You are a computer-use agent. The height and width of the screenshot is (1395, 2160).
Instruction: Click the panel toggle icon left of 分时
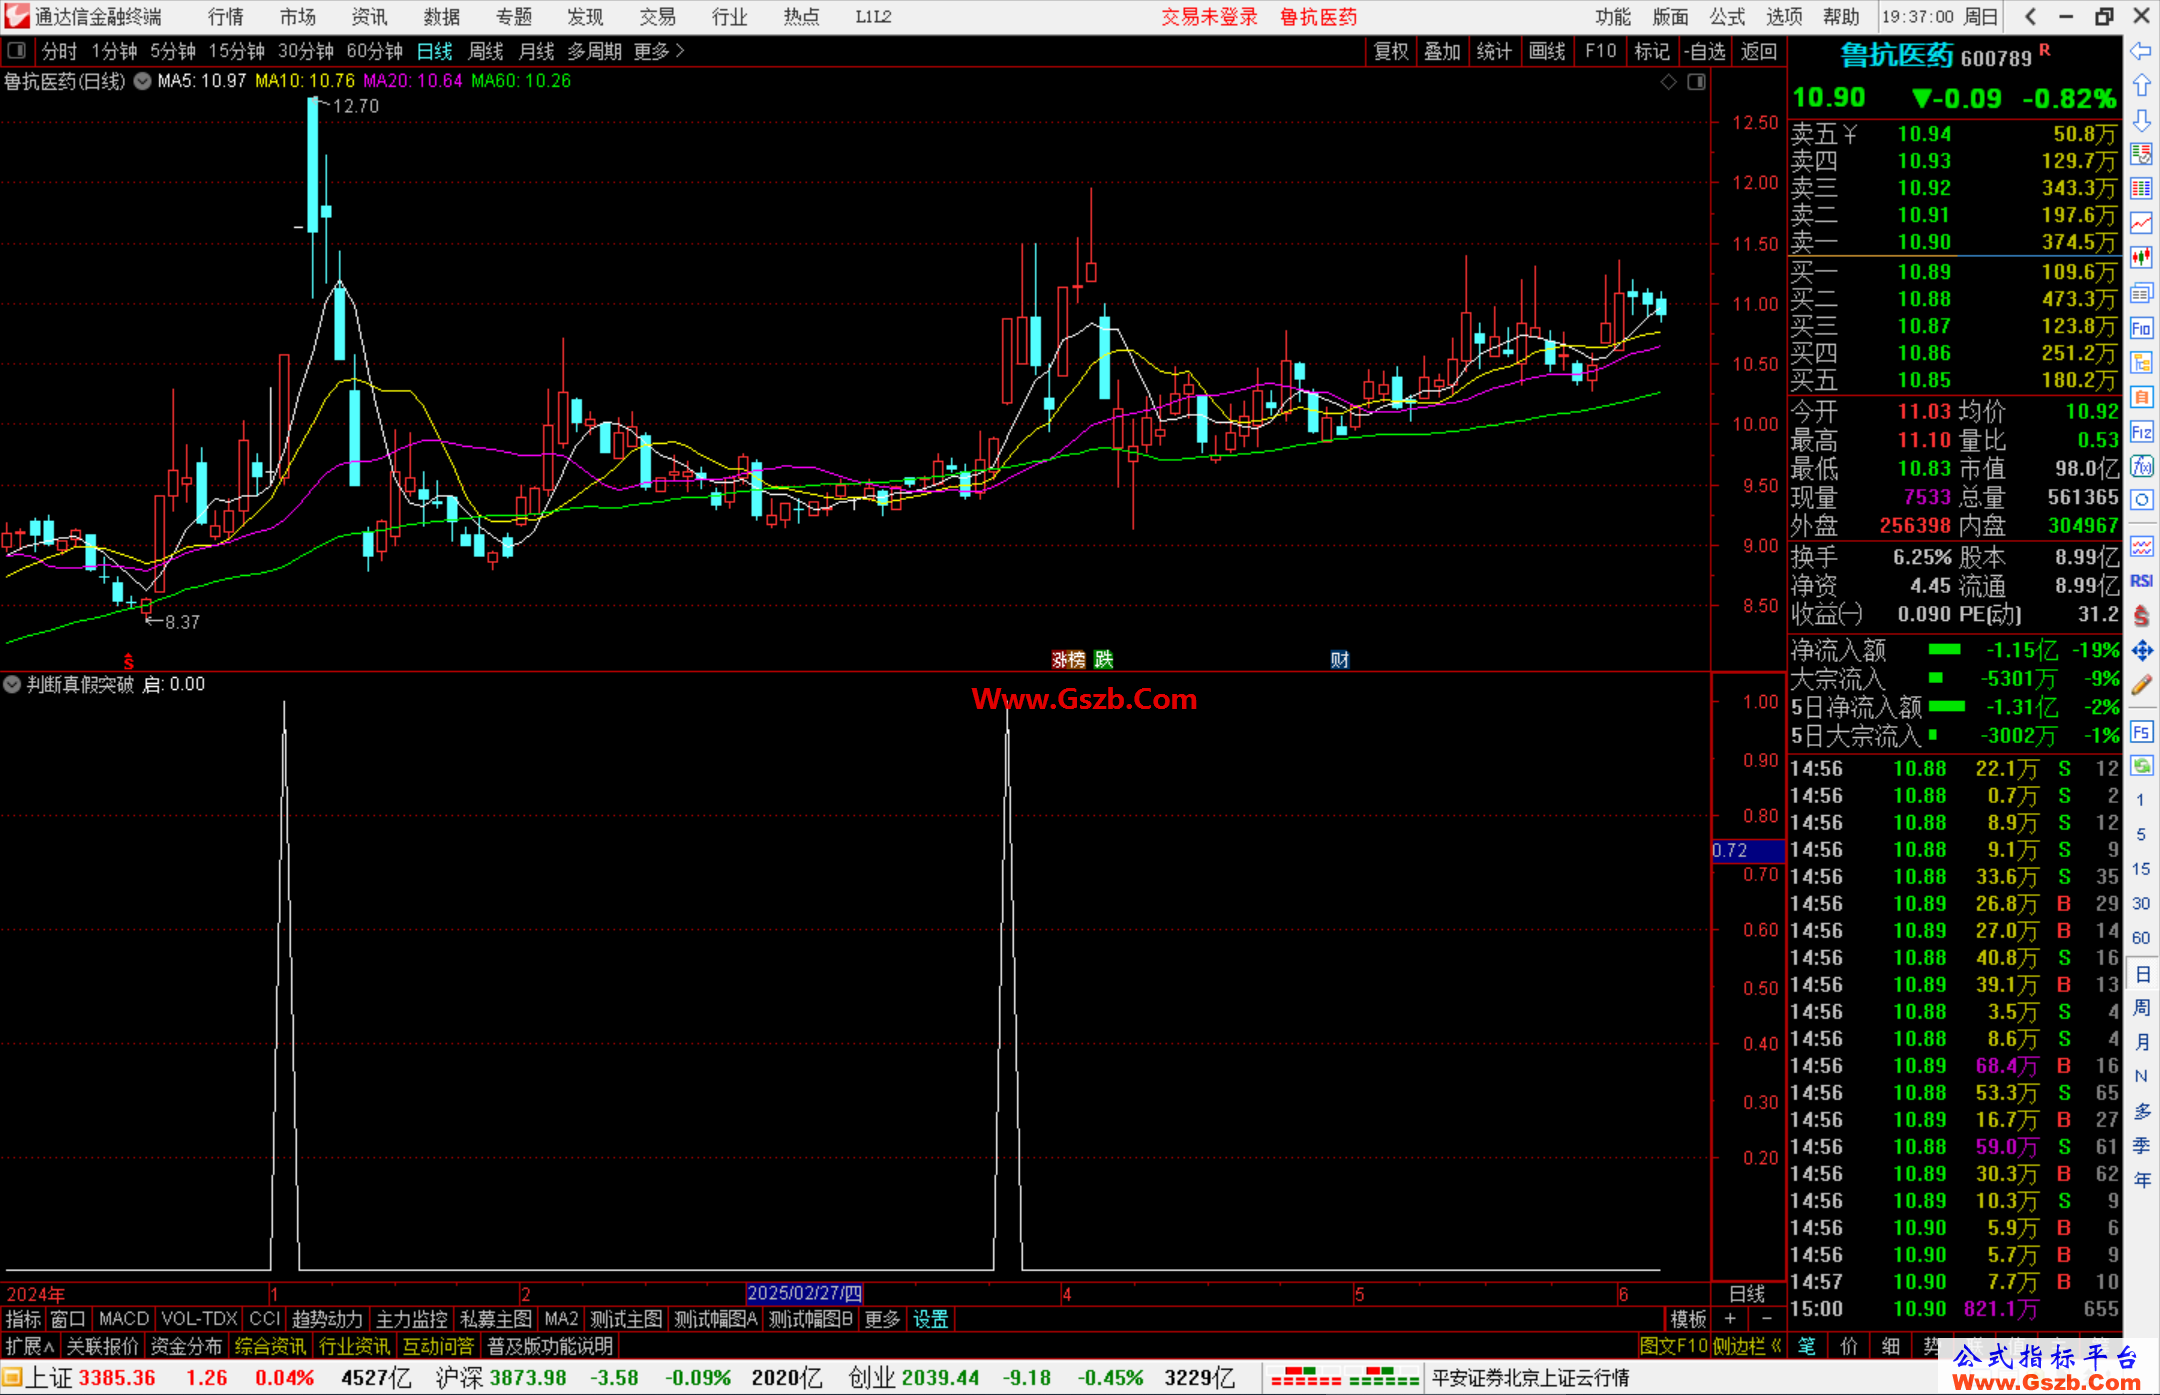click(x=17, y=50)
